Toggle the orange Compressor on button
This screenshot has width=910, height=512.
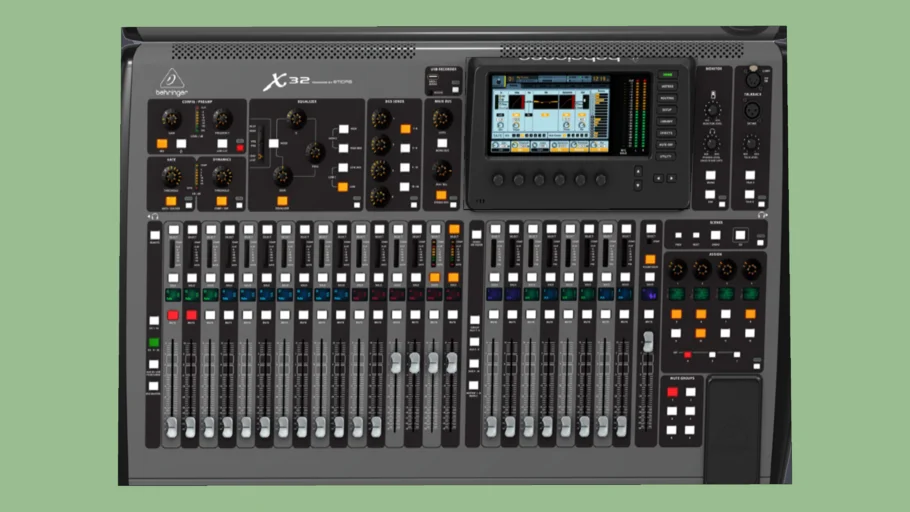coord(221,201)
